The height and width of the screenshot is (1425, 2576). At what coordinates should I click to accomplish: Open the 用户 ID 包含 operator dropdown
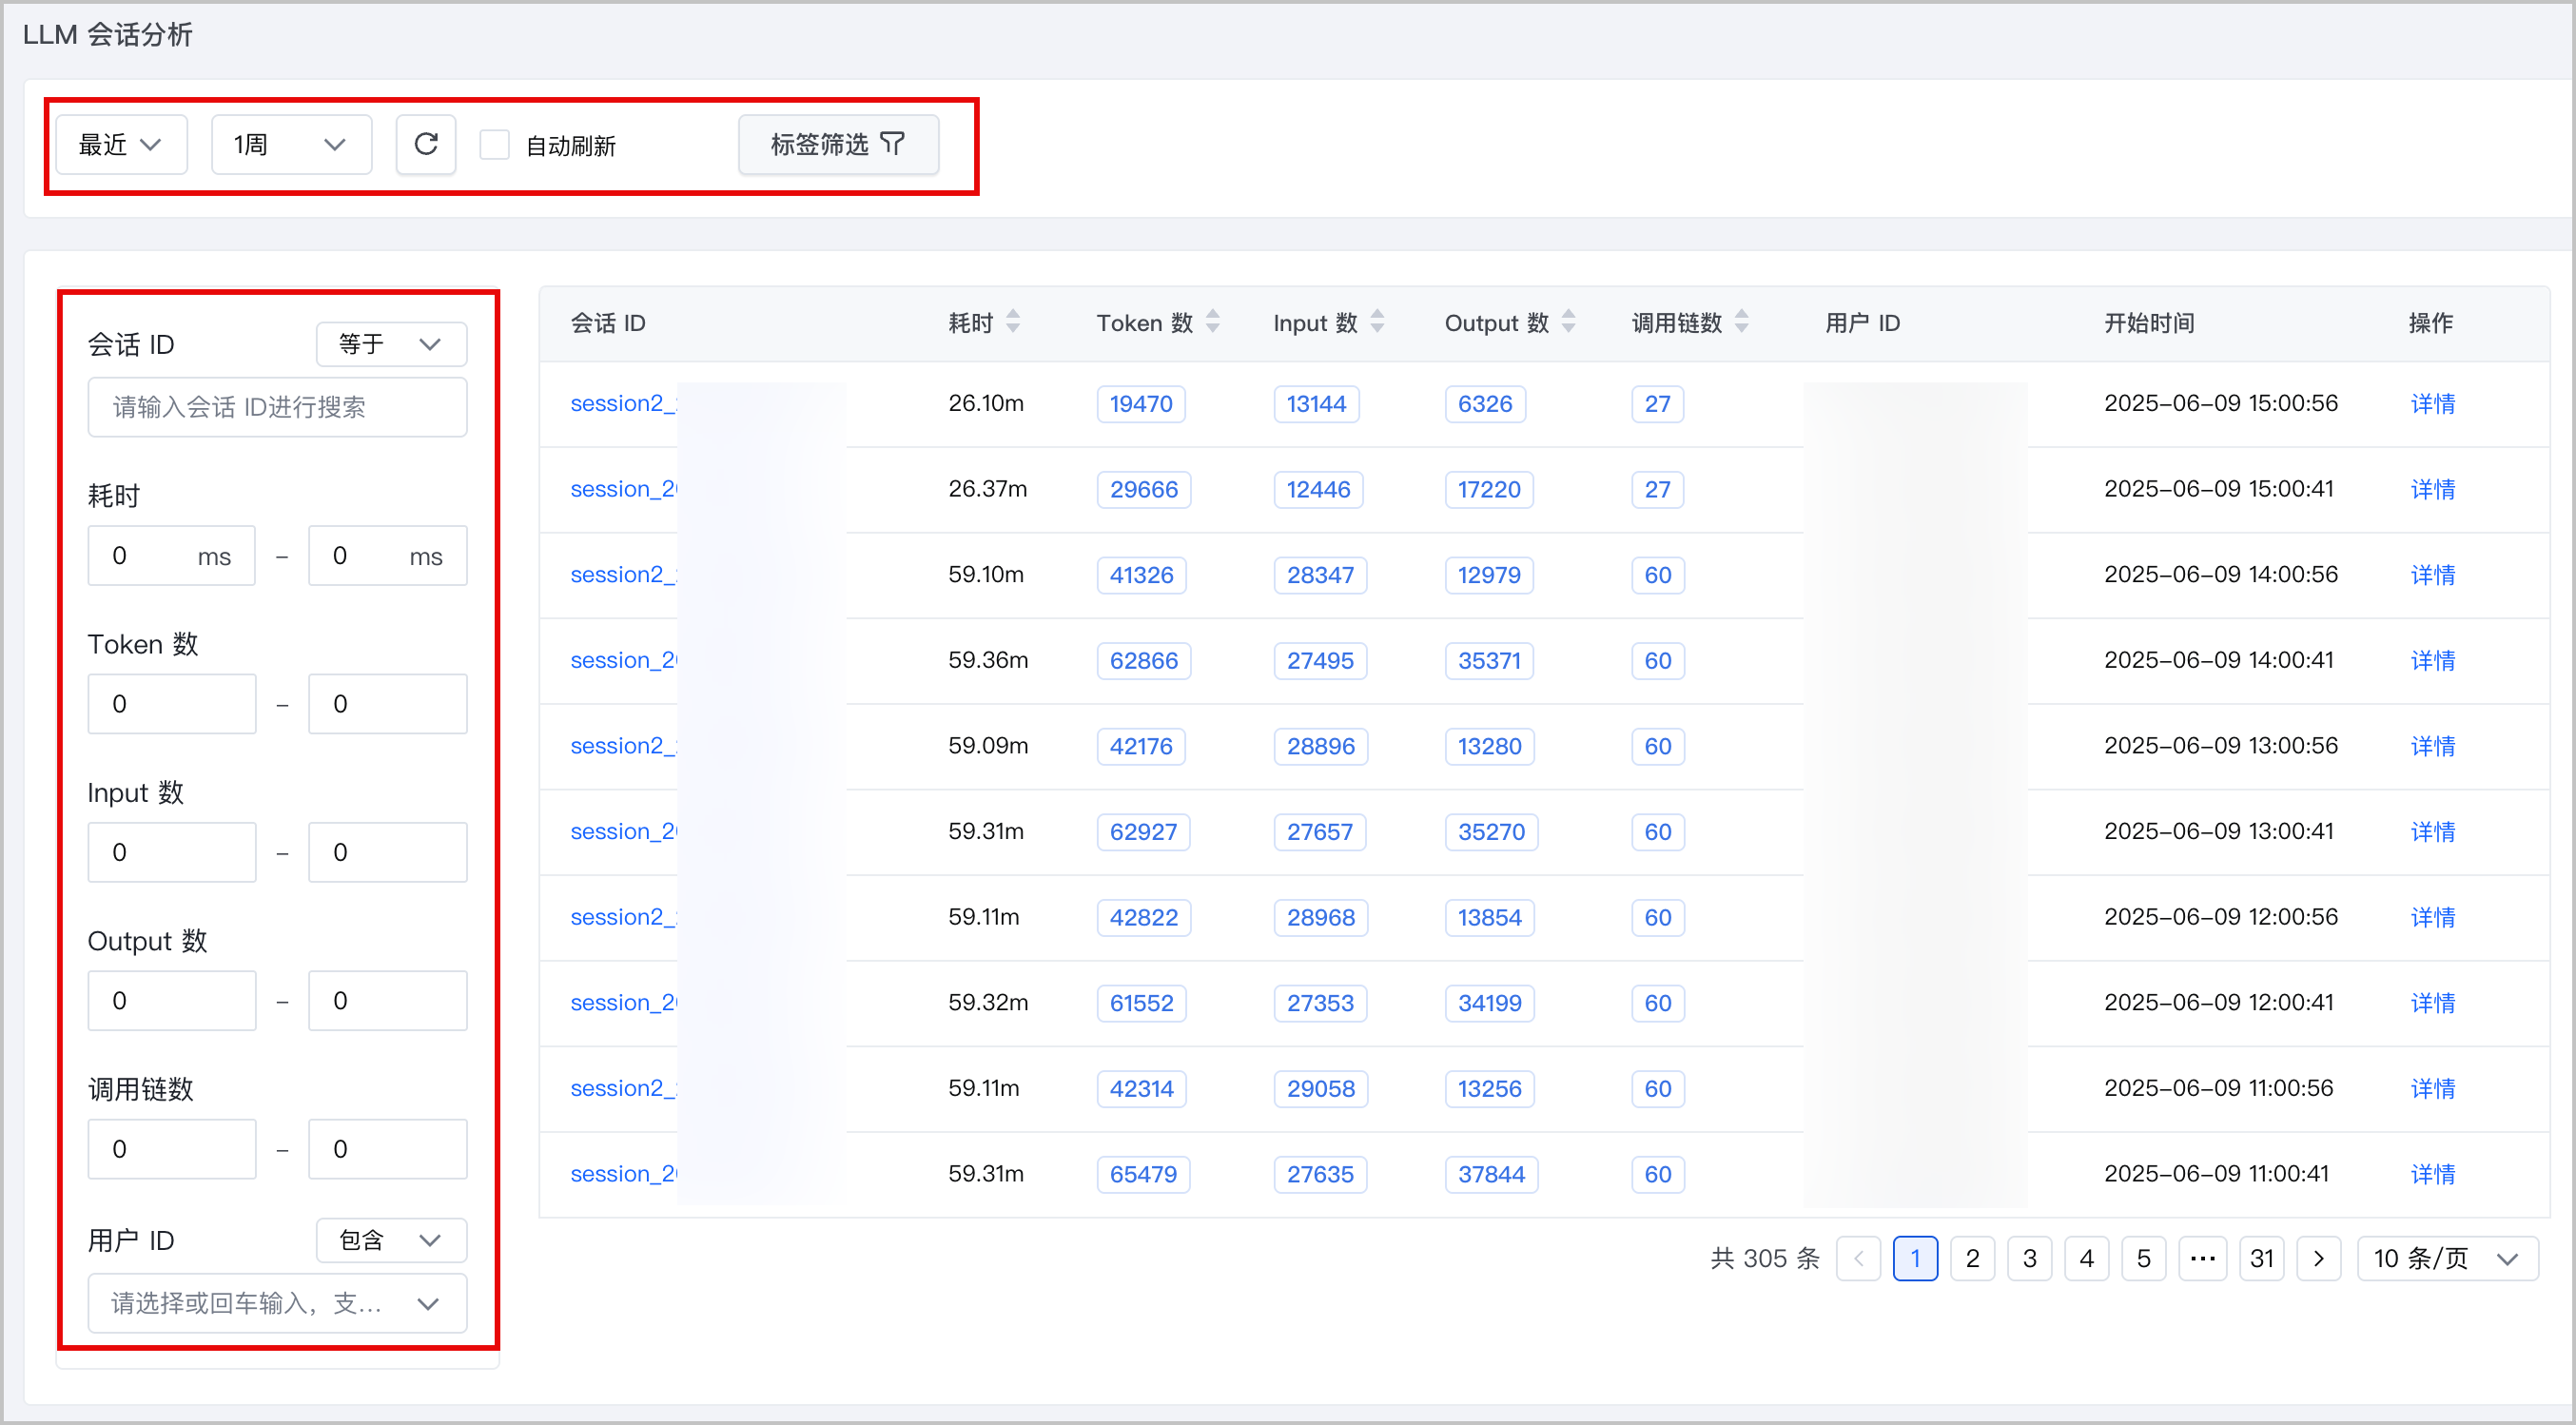[x=391, y=1240]
